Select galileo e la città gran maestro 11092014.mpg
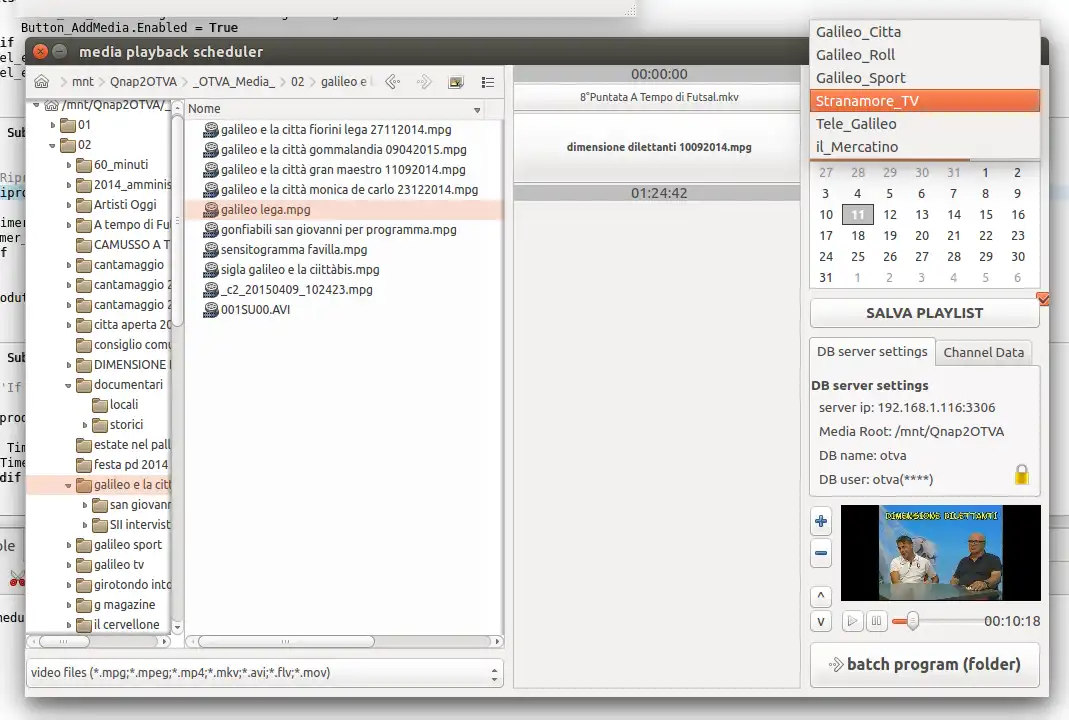The height and width of the screenshot is (720, 1069). [343, 170]
